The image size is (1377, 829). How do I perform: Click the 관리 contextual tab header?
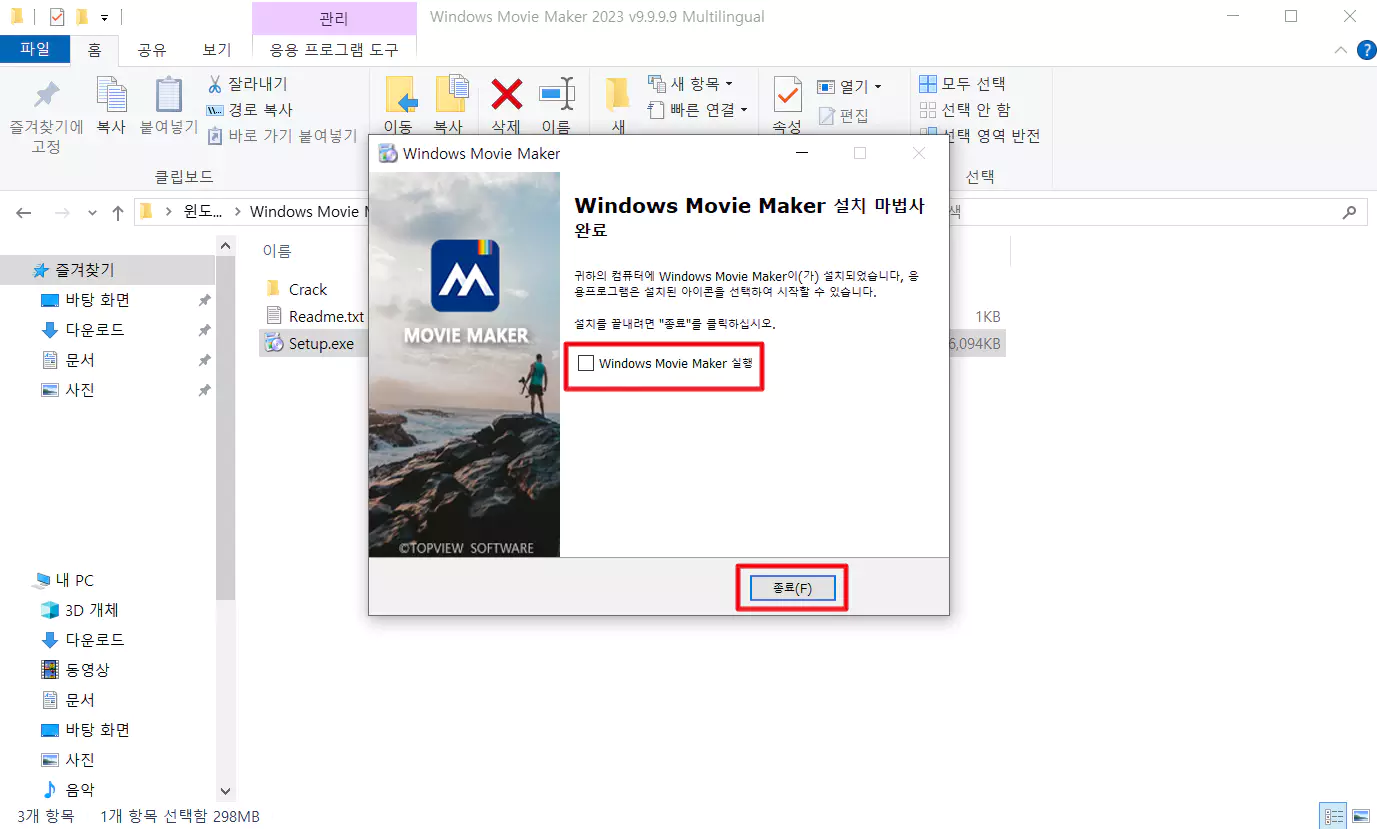(334, 19)
